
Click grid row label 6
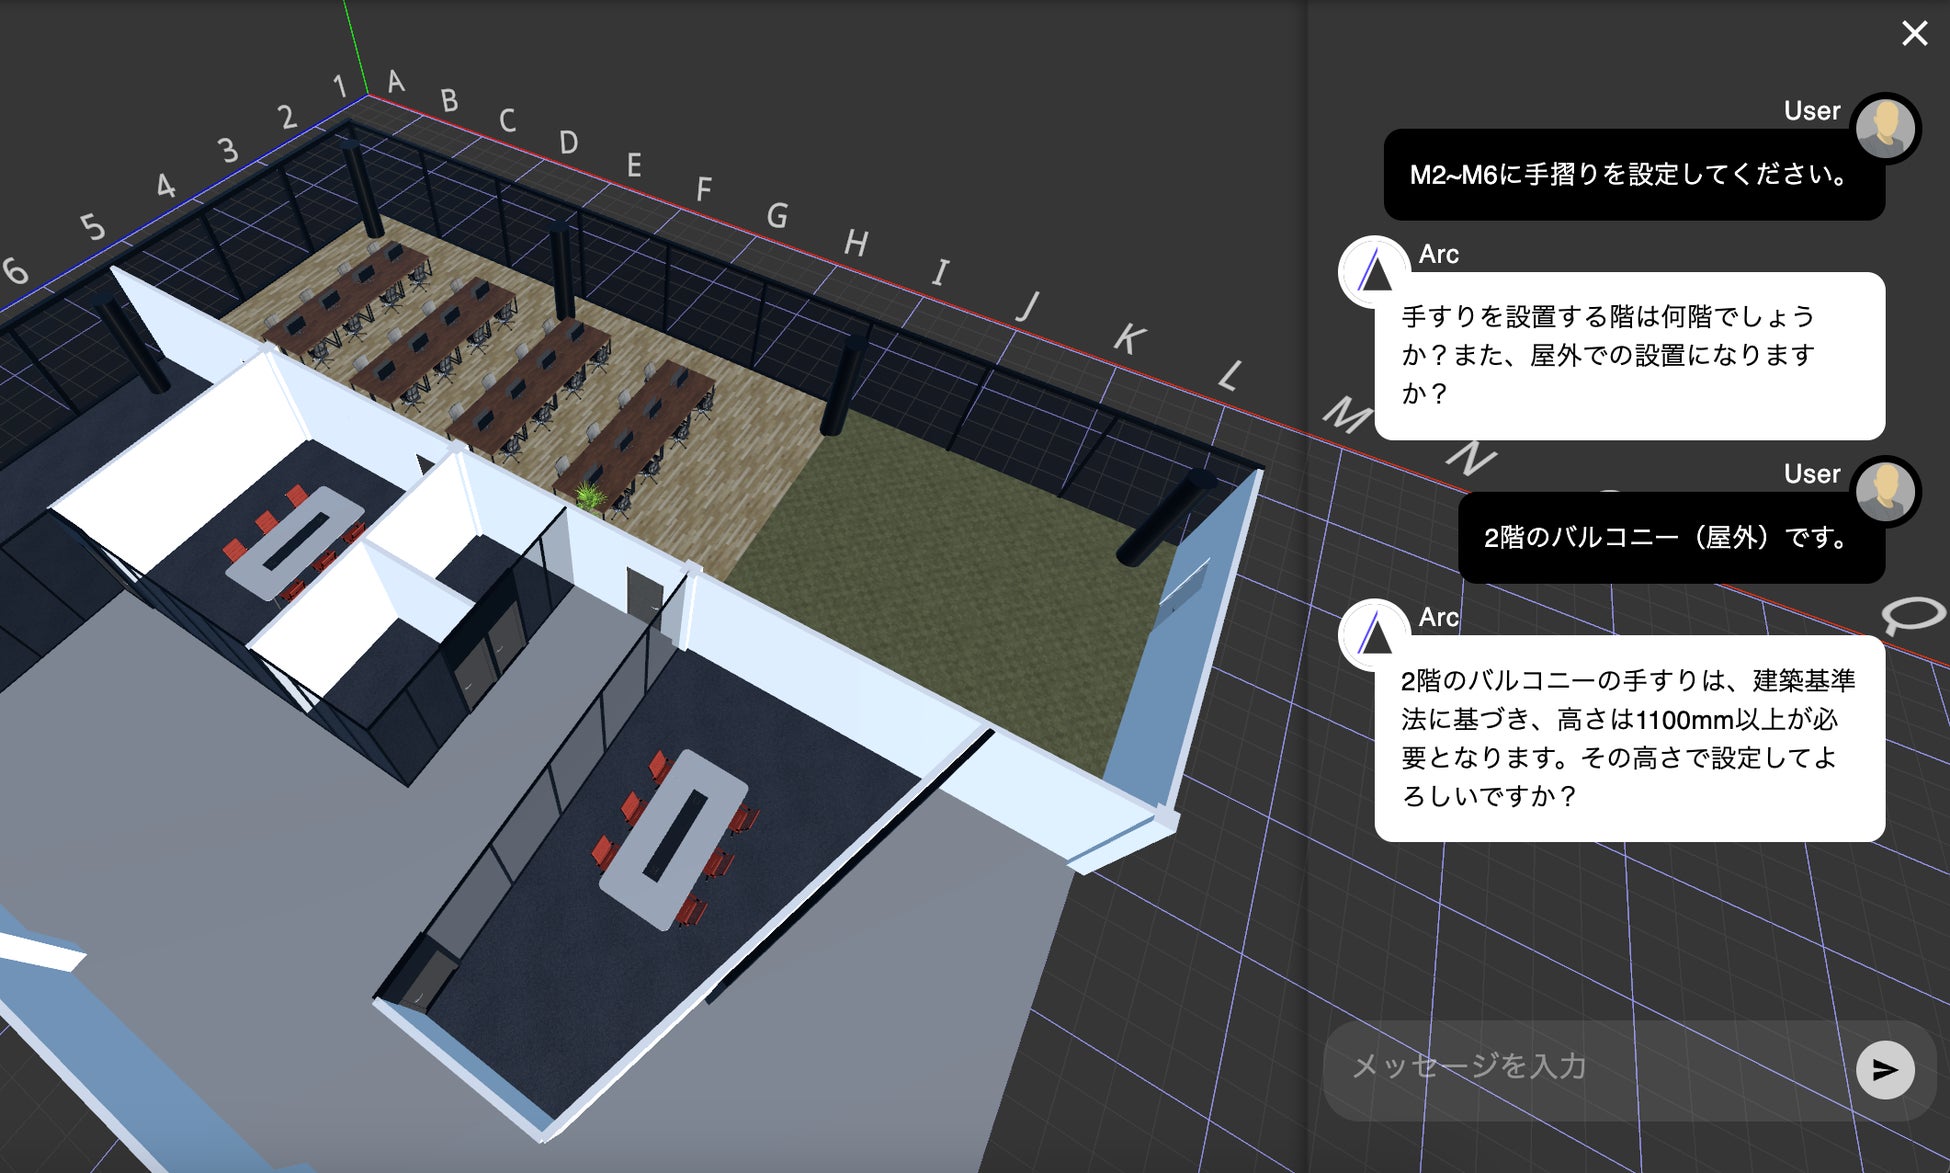tap(15, 270)
